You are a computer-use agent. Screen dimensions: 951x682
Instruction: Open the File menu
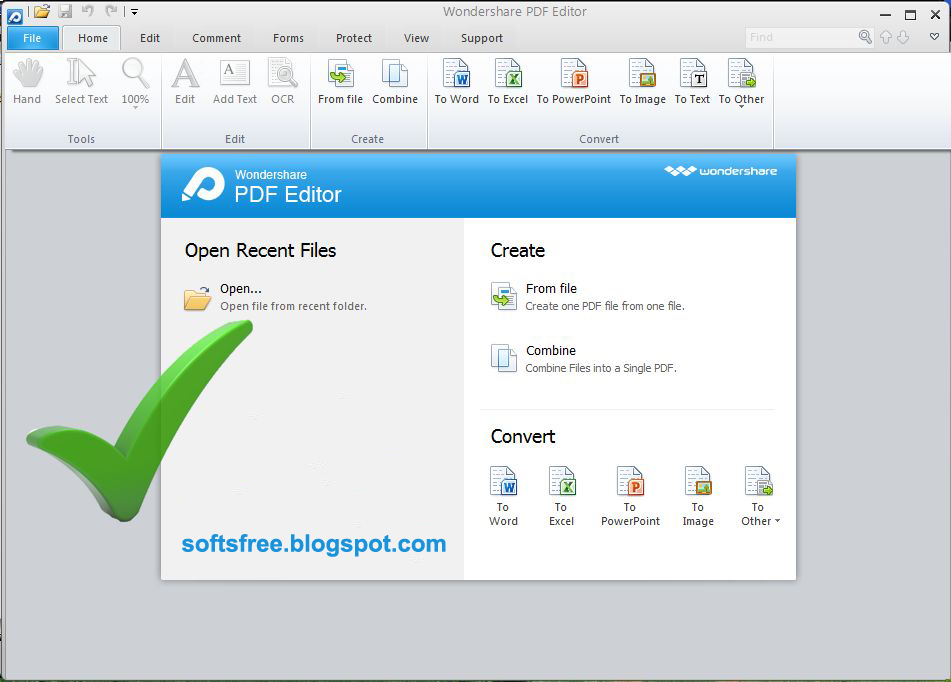(32, 38)
